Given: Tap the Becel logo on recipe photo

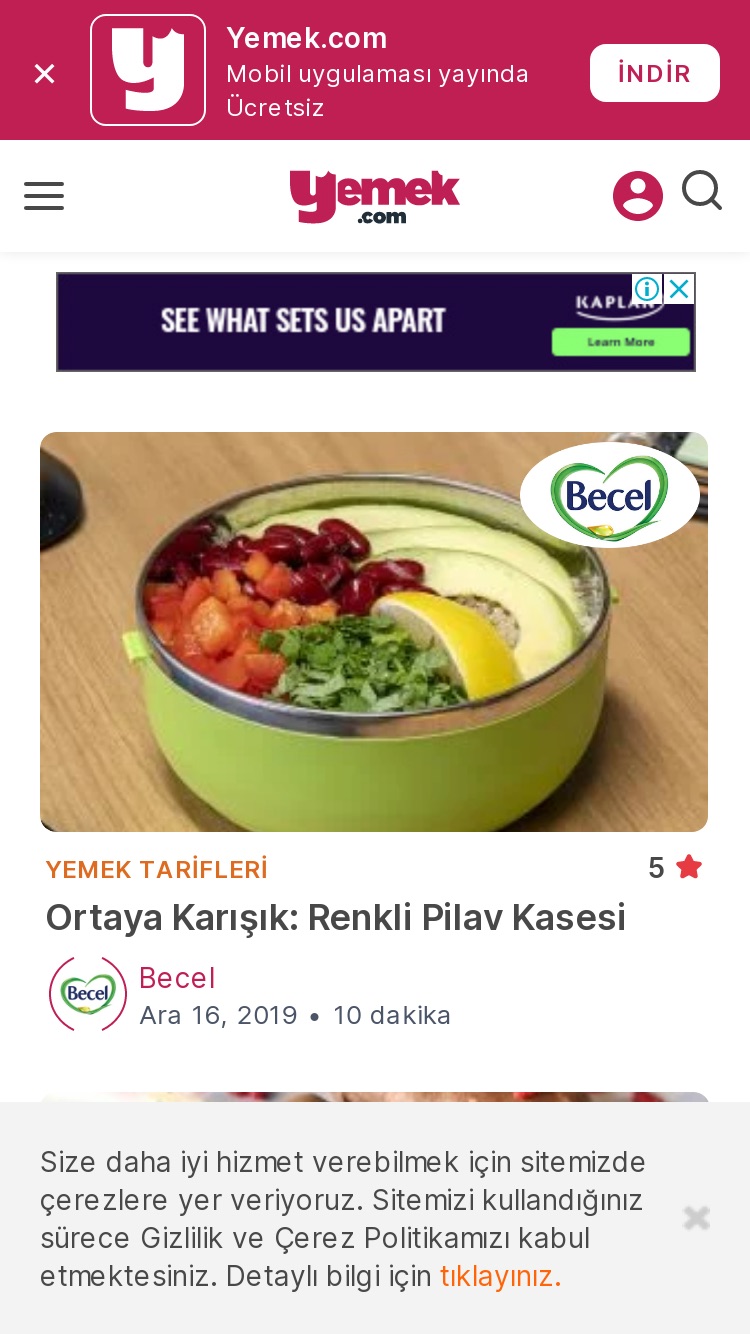Looking at the screenshot, I should [x=609, y=495].
